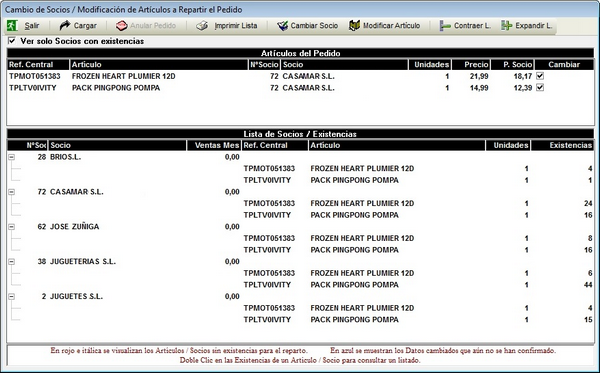600x373 pixels.
Task: Click the Salir exit icon
Action: (x=12, y=26)
